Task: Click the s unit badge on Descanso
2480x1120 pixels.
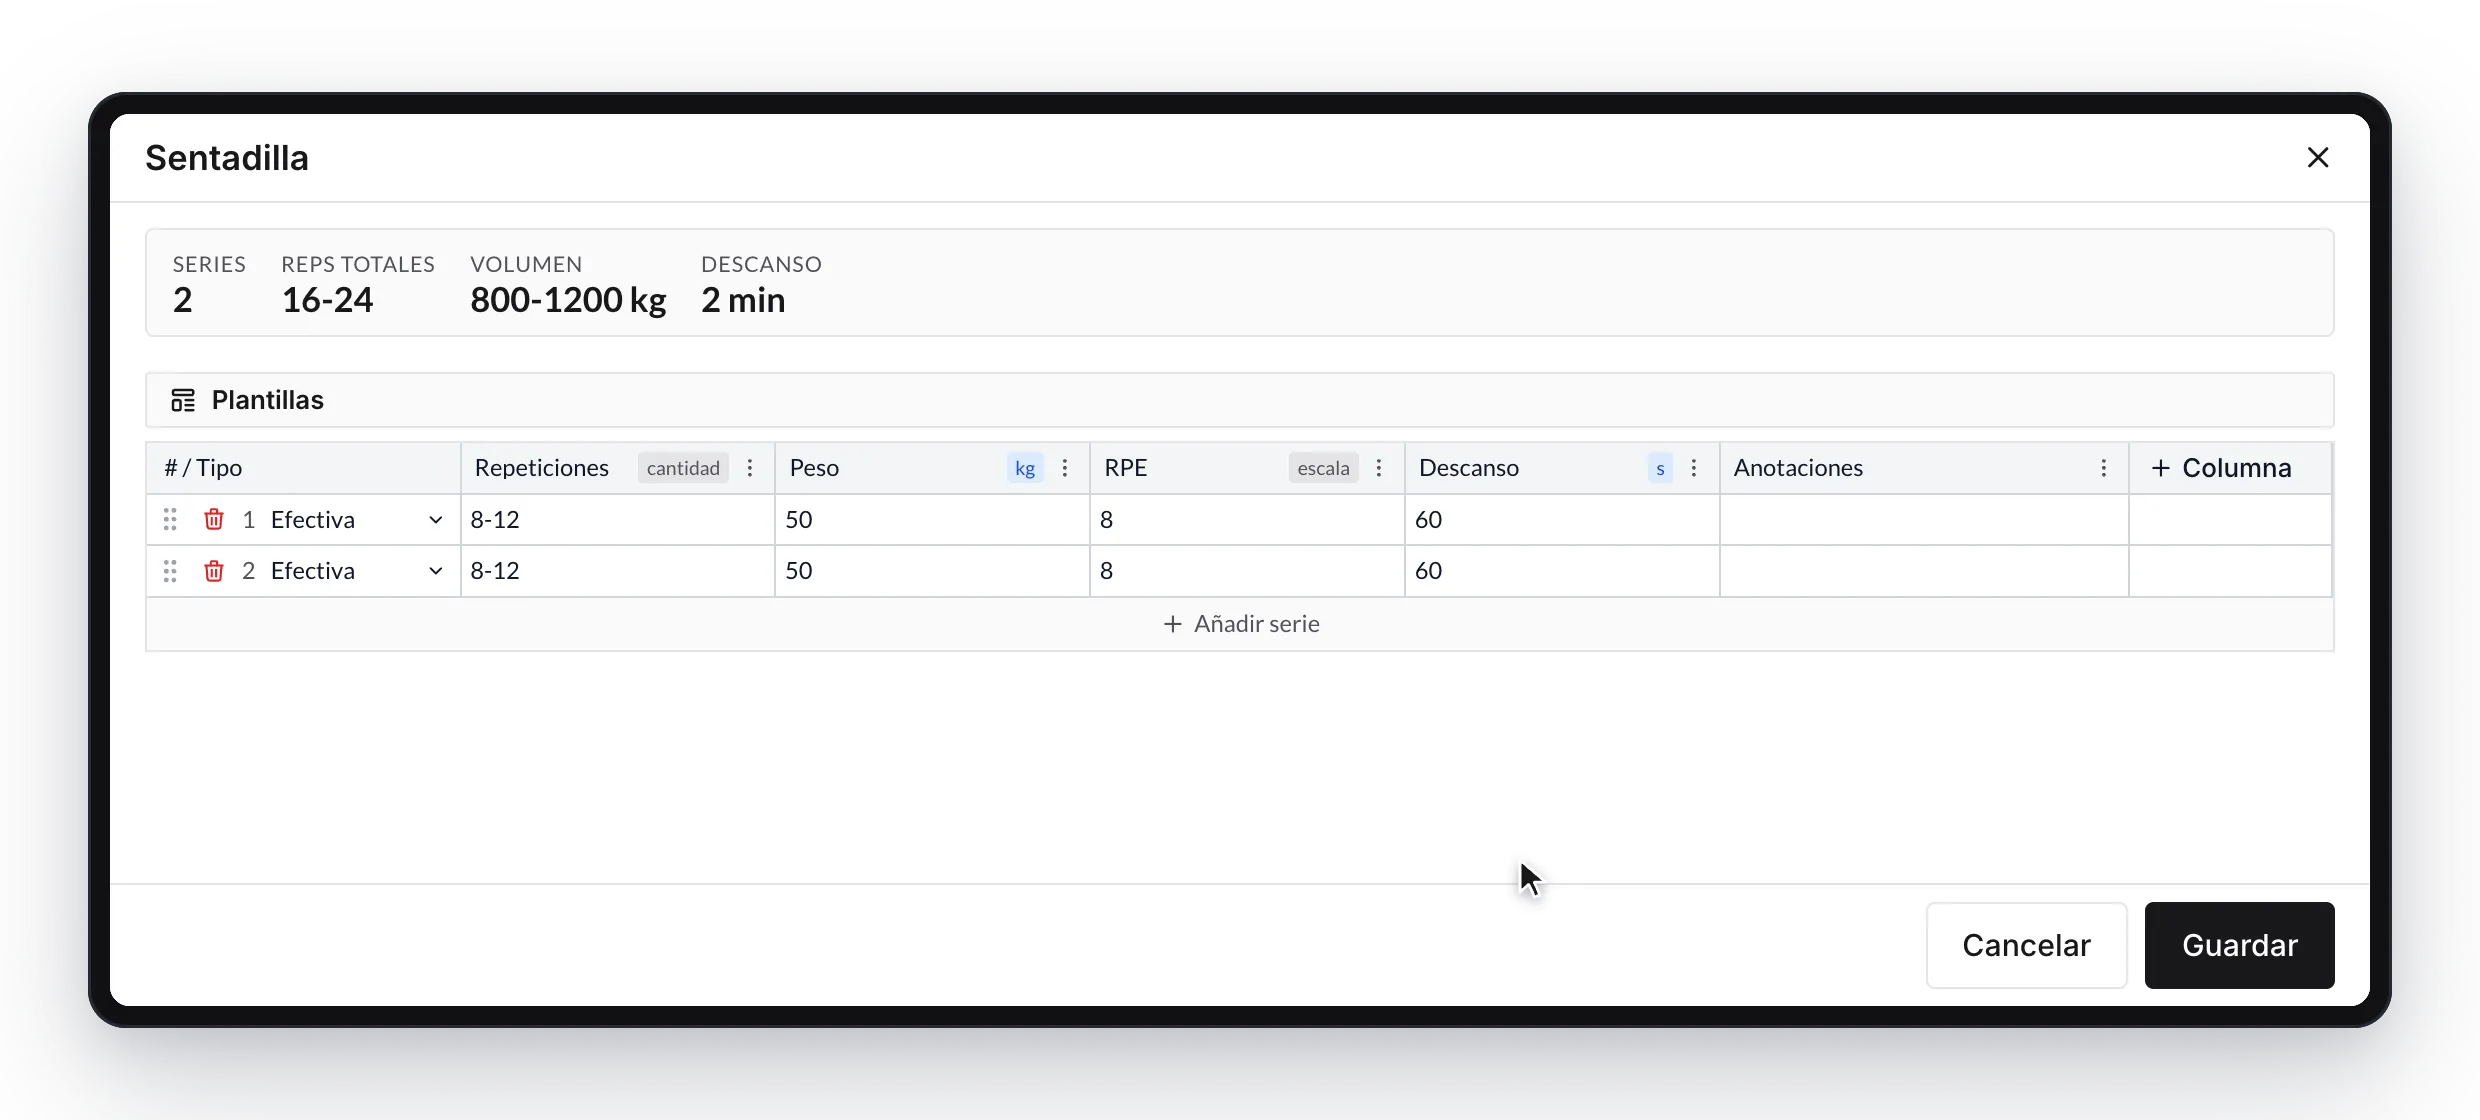Action: [1660, 468]
